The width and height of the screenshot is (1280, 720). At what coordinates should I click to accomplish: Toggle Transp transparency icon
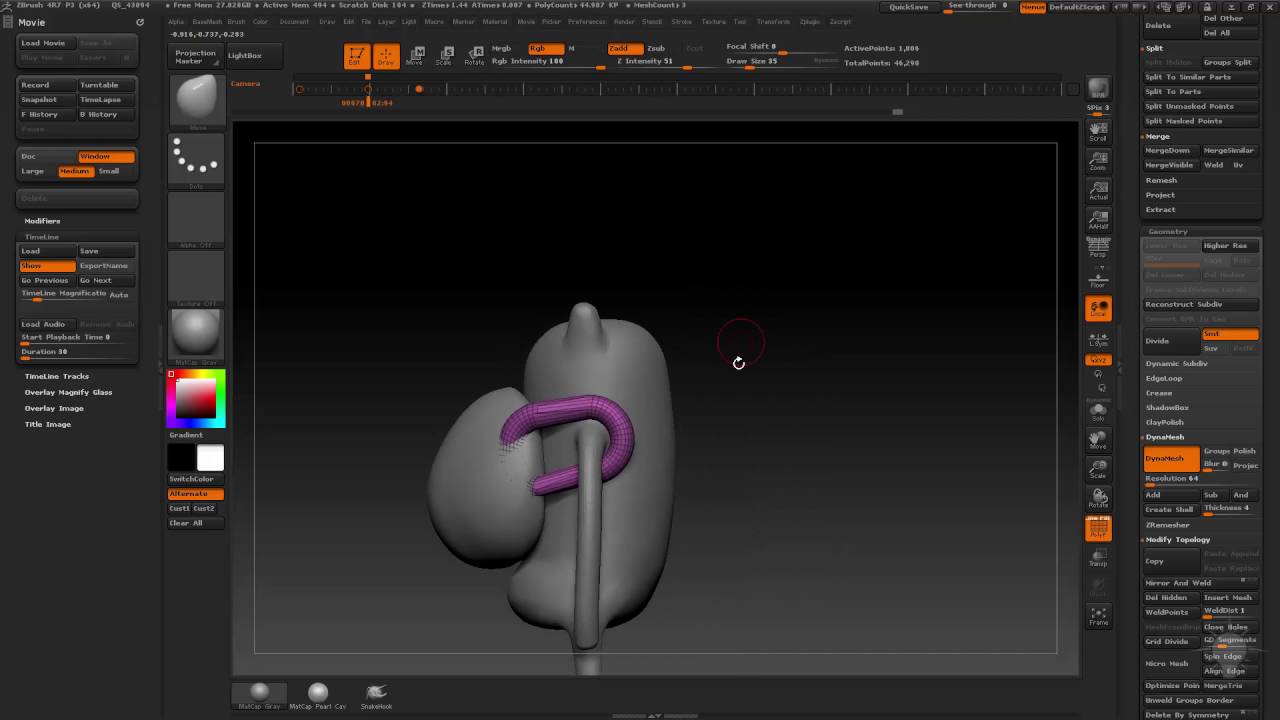point(1098,558)
